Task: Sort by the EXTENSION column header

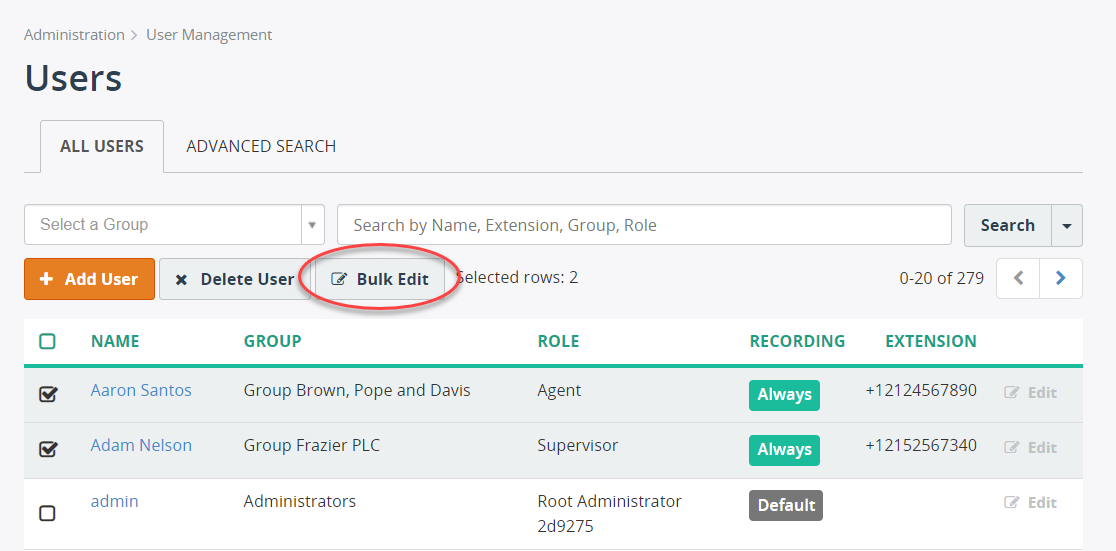Action: [931, 341]
